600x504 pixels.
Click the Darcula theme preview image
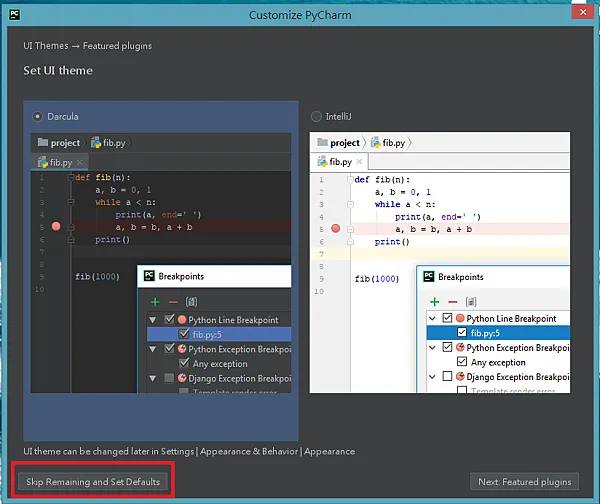[161, 263]
